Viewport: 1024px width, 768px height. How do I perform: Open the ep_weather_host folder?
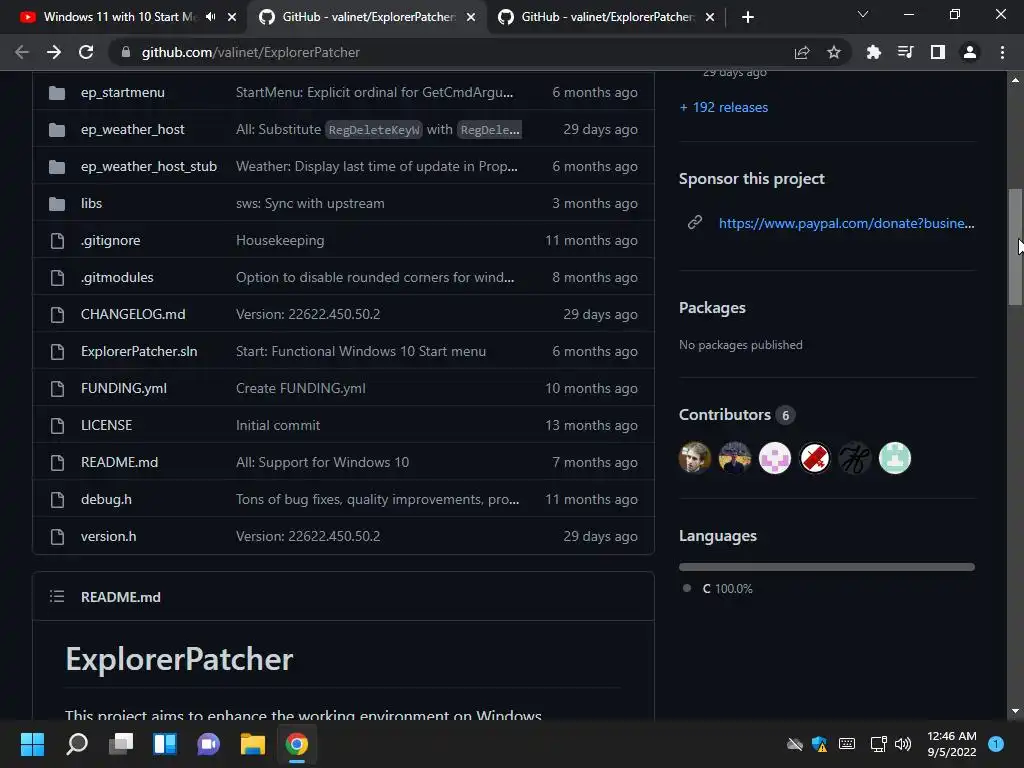(133, 129)
